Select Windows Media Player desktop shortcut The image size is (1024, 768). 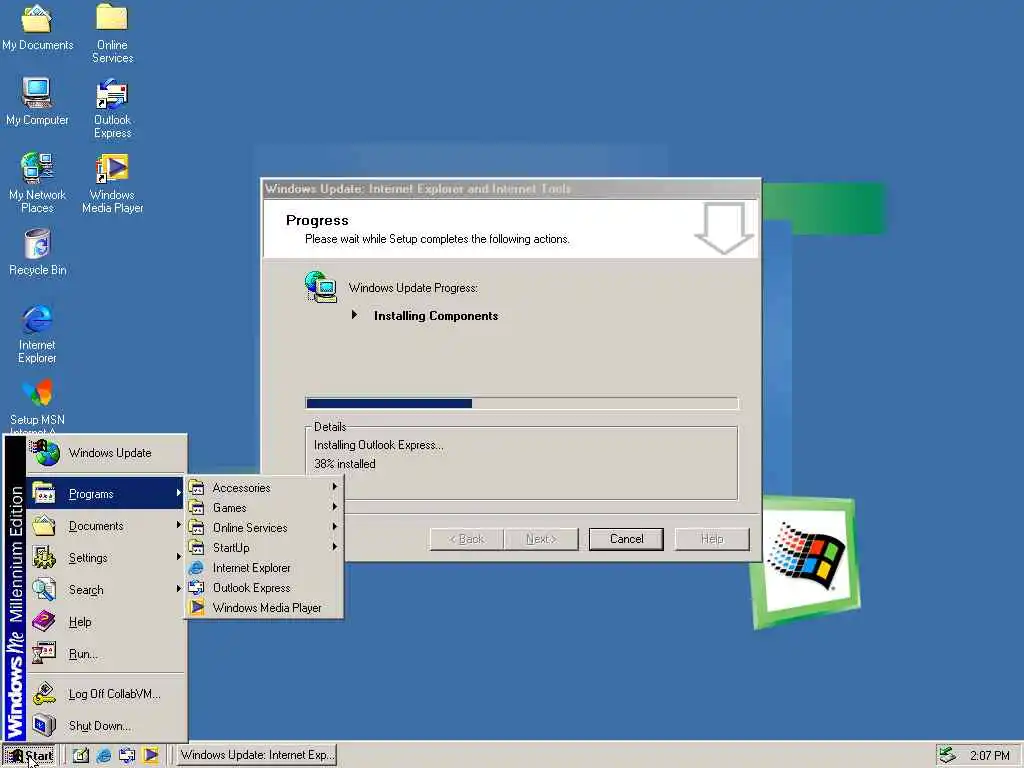[x=112, y=183]
